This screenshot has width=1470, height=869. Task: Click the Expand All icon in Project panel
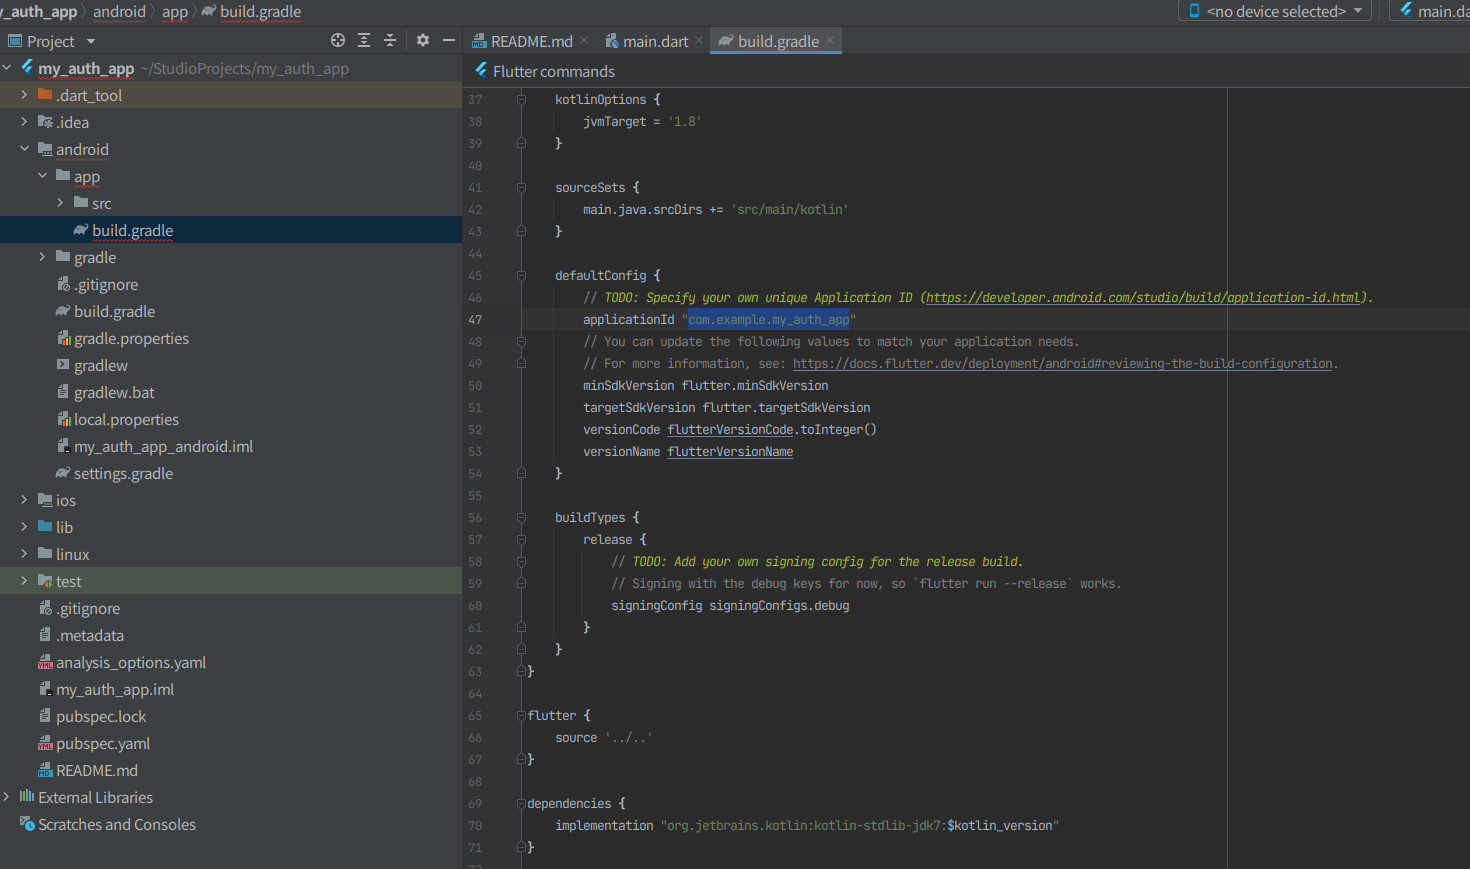pos(364,40)
